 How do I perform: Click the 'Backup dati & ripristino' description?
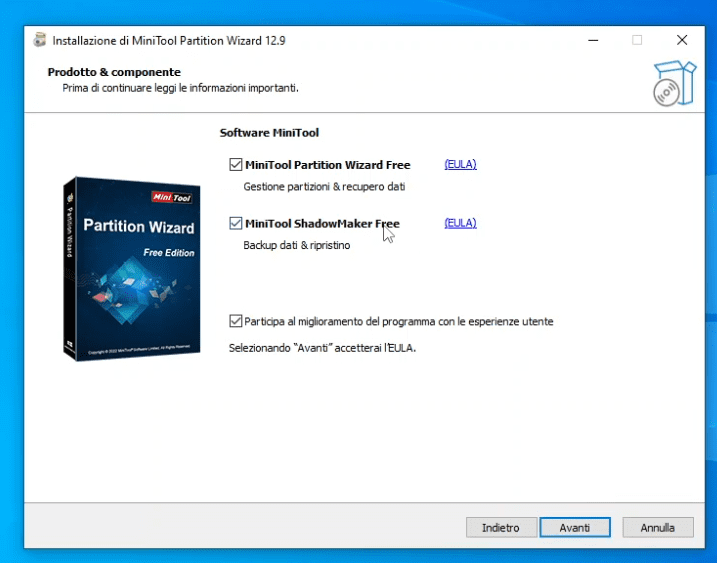[x=297, y=245]
